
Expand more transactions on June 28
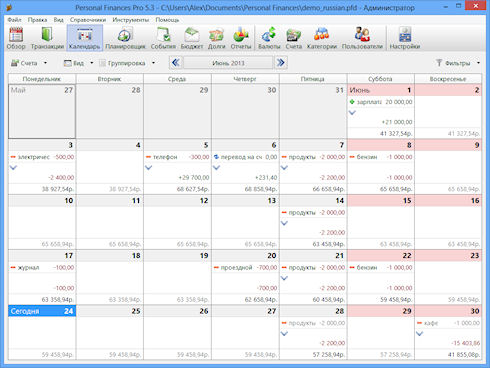click(x=284, y=333)
